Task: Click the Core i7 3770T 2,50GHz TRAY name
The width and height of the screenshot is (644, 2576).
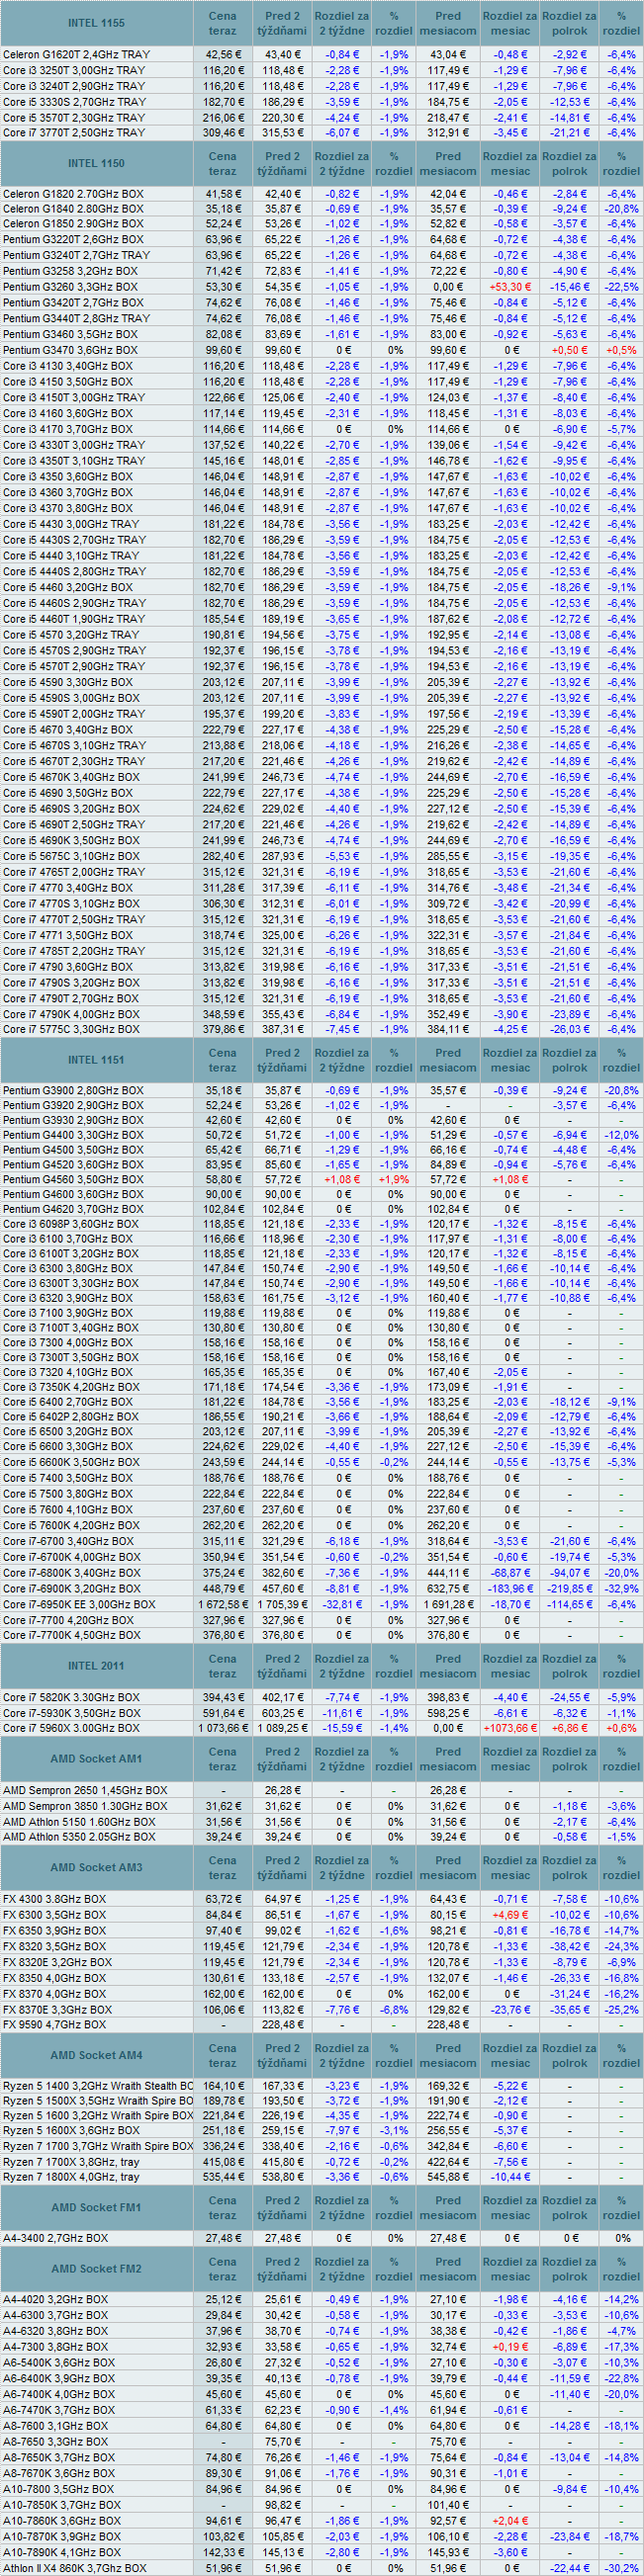Action: (74, 133)
